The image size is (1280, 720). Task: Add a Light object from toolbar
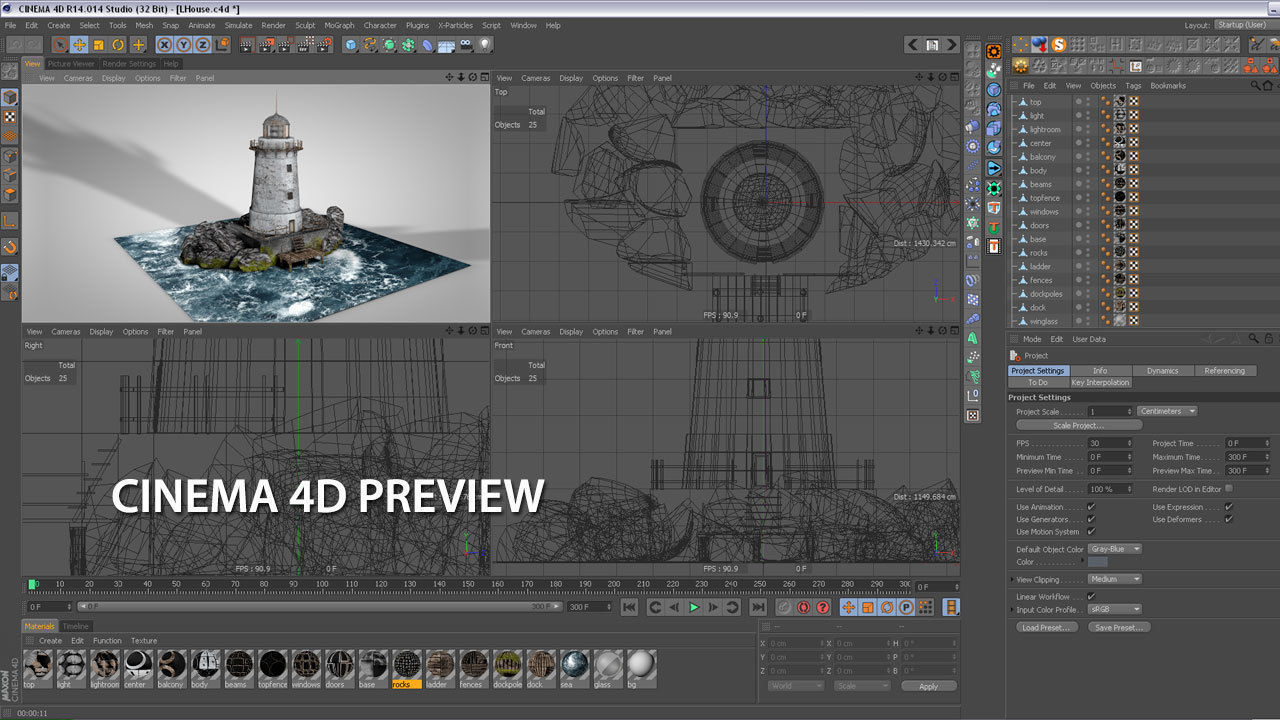485,45
